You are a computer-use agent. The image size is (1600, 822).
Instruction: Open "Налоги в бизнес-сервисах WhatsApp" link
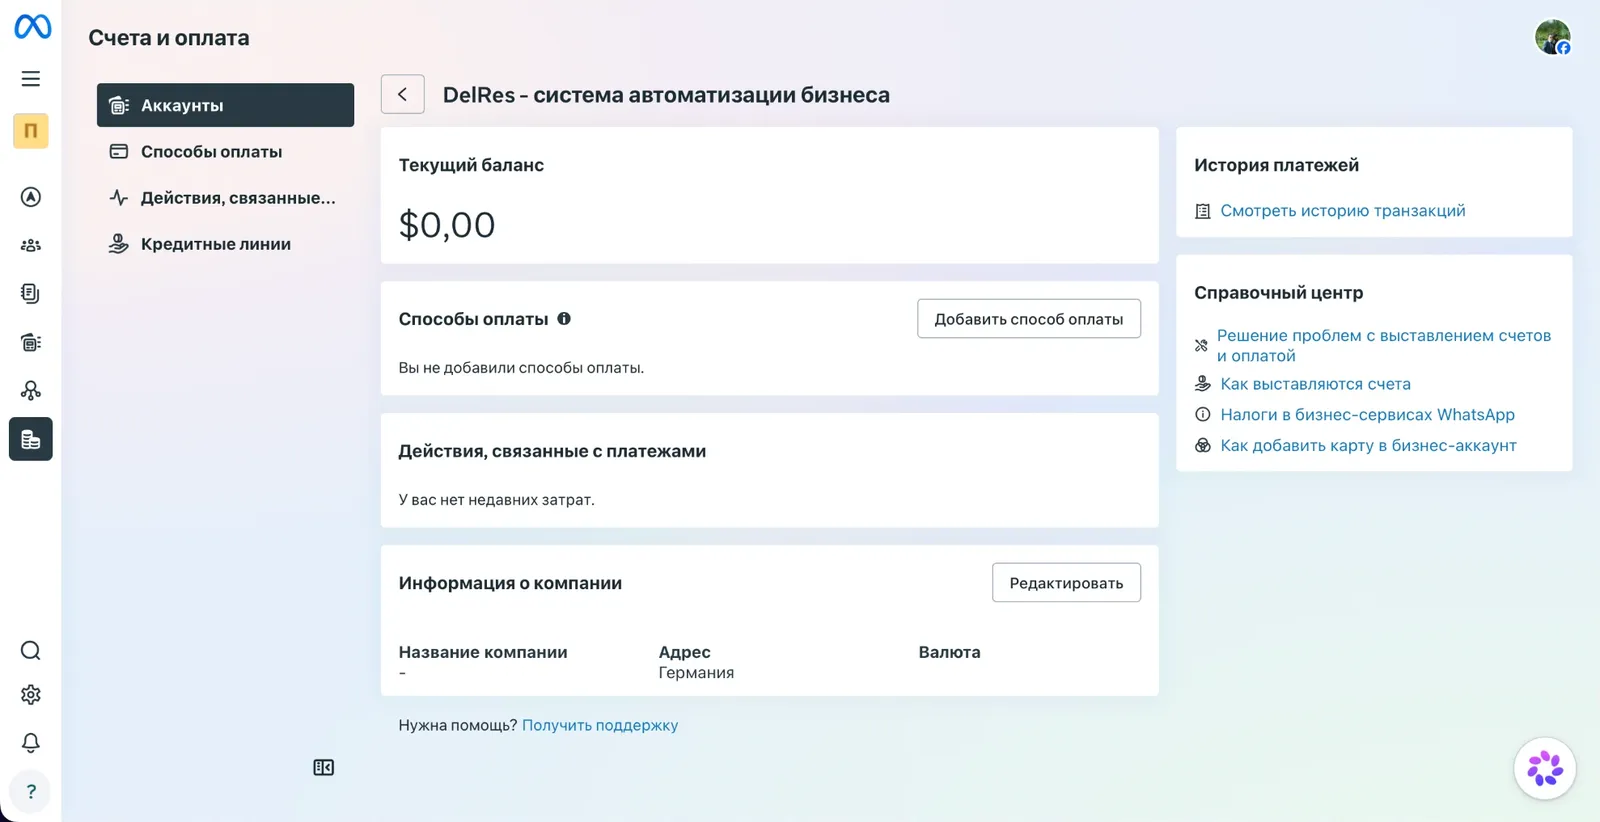(x=1368, y=415)
